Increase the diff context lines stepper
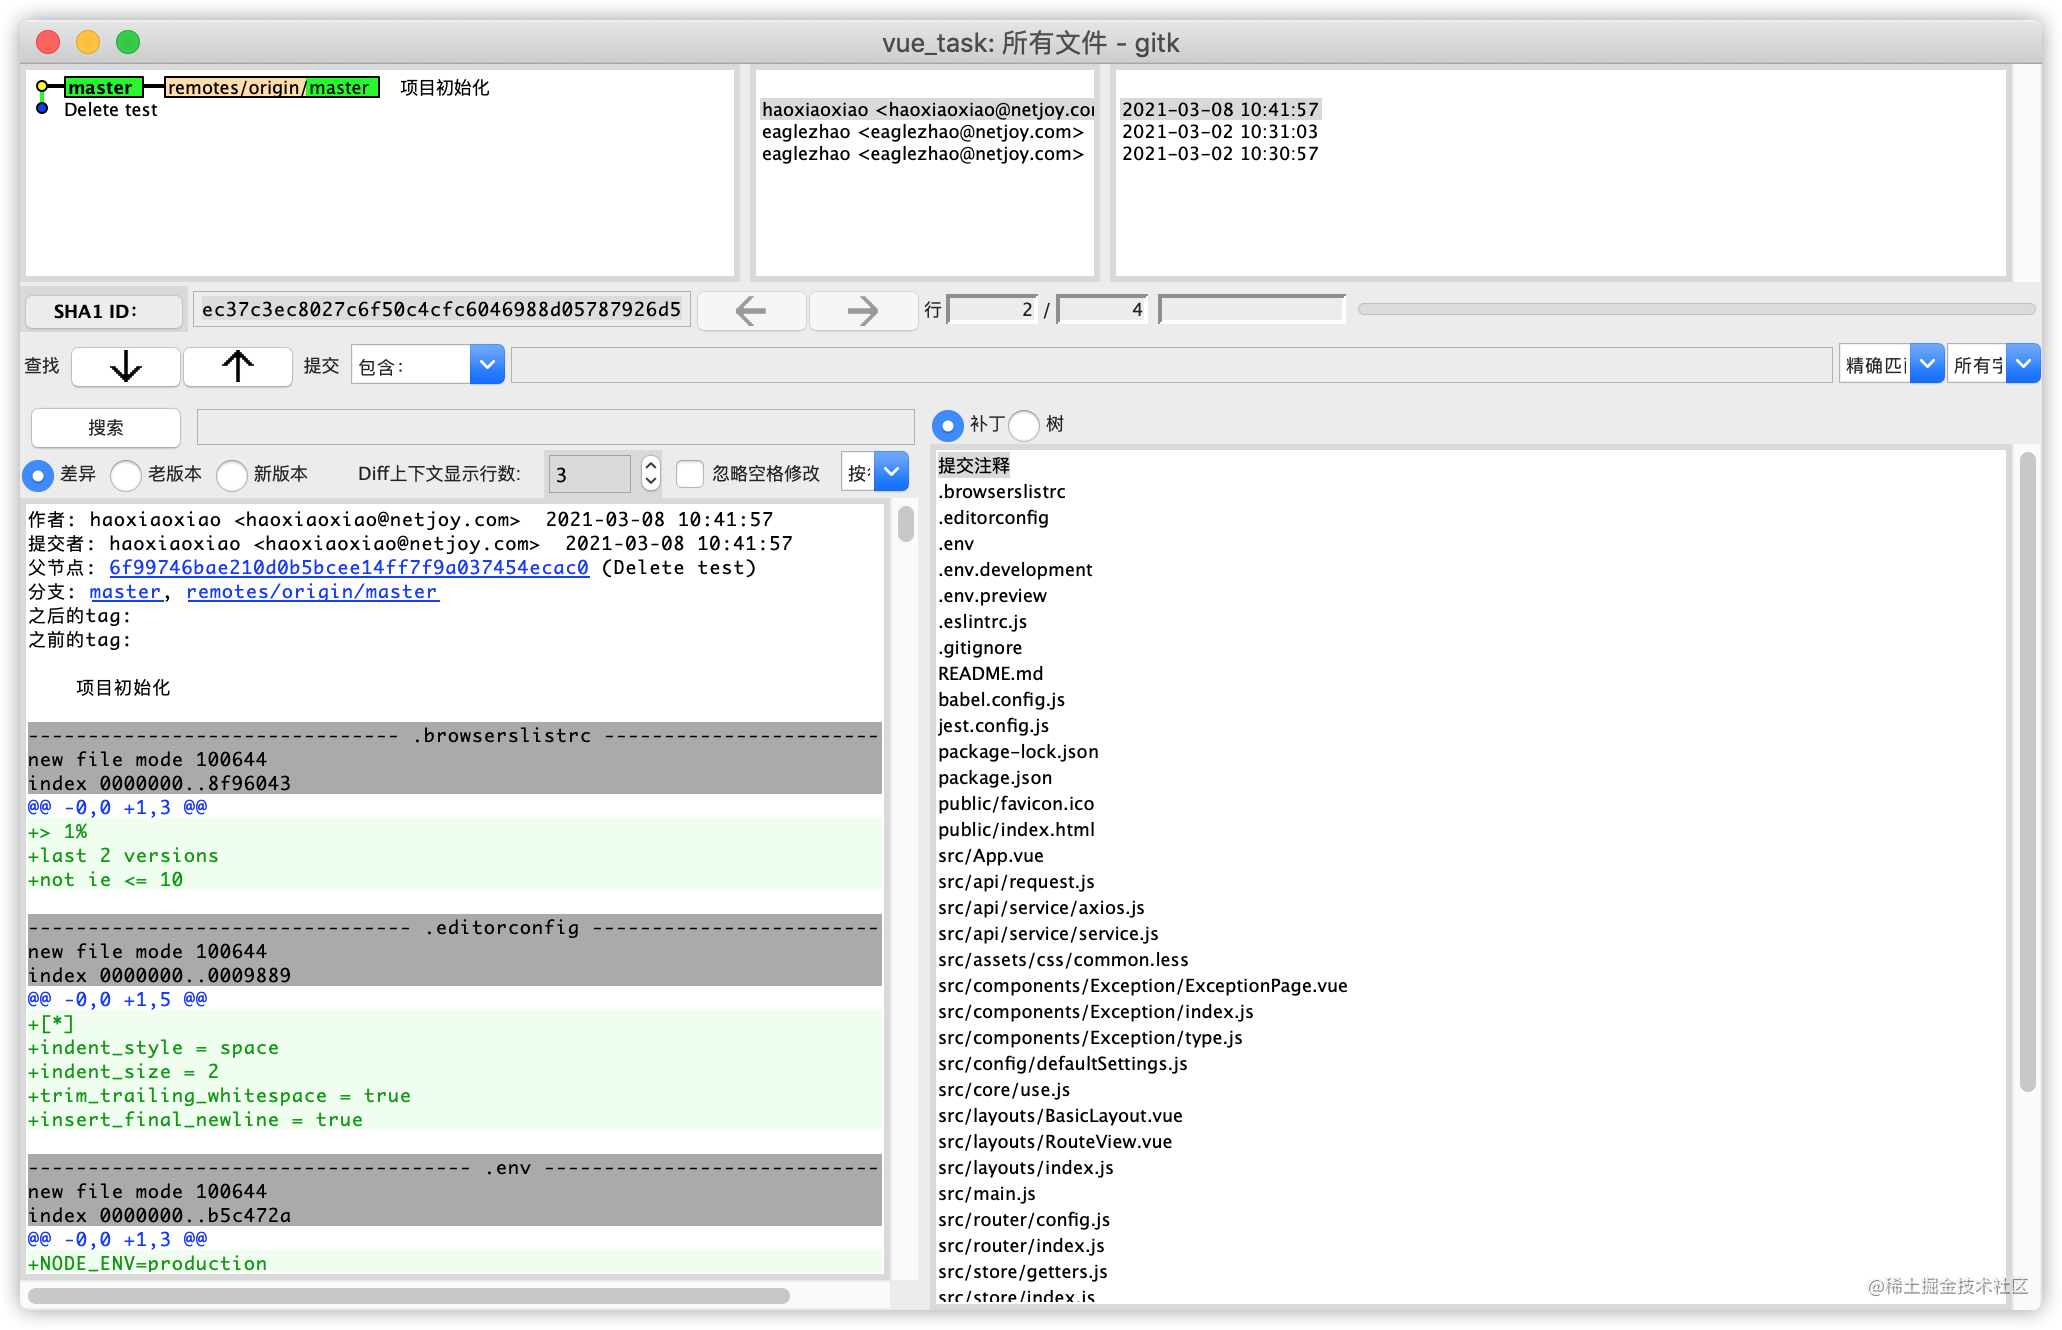 pyautogui.click(x=651, y=465)
